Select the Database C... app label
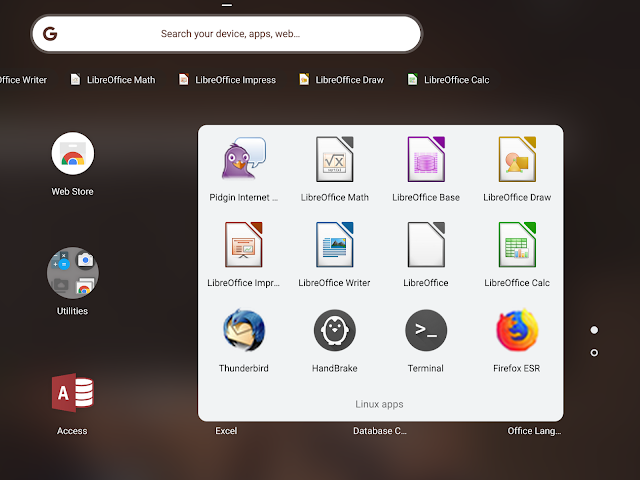This screenshot has height=480, width=640. click(380, 431)
